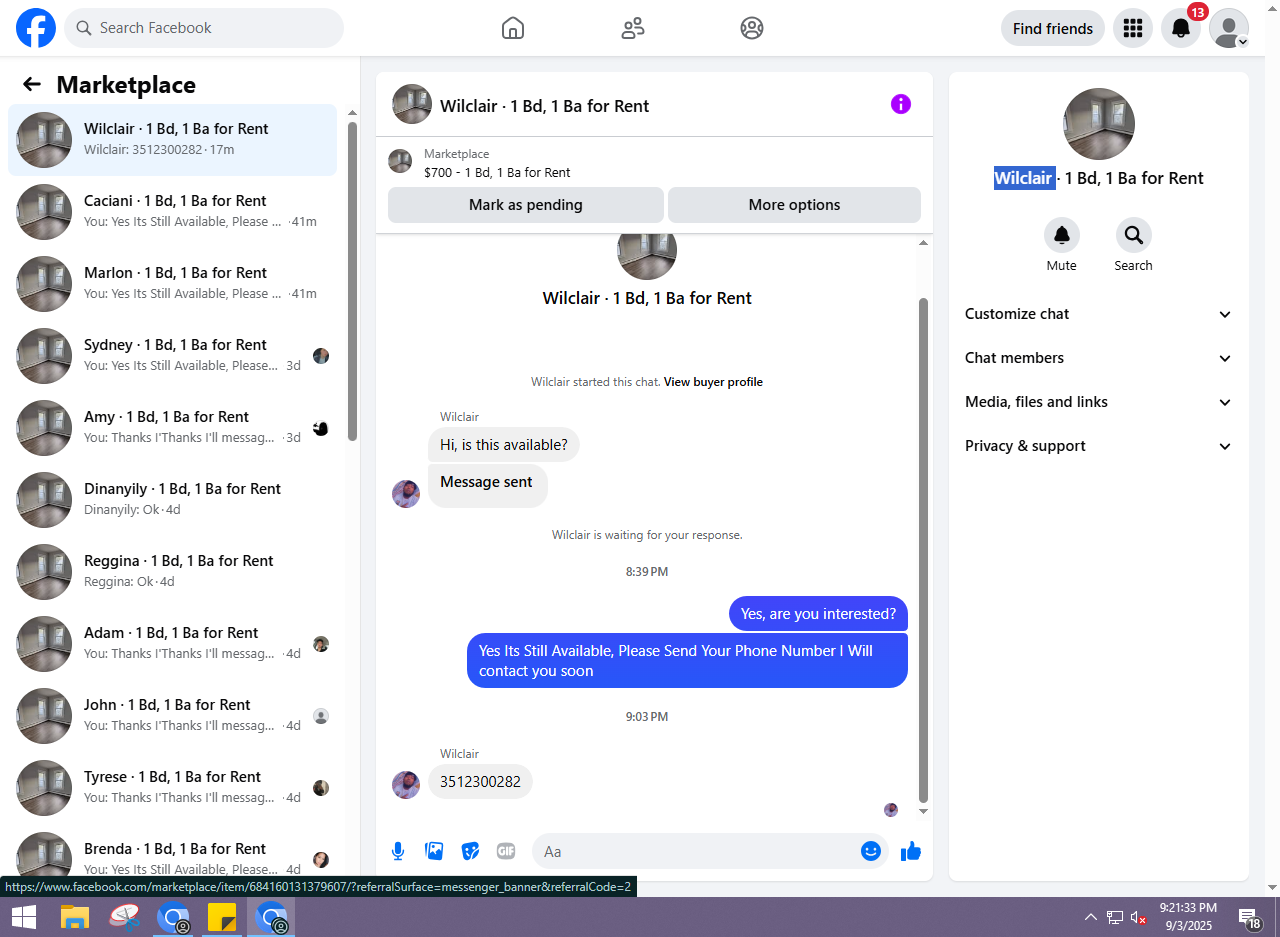Open notifications bell with 13 badge
Image resolution: width=1280 pixels, height=937 pixels.
(1181, 28)
